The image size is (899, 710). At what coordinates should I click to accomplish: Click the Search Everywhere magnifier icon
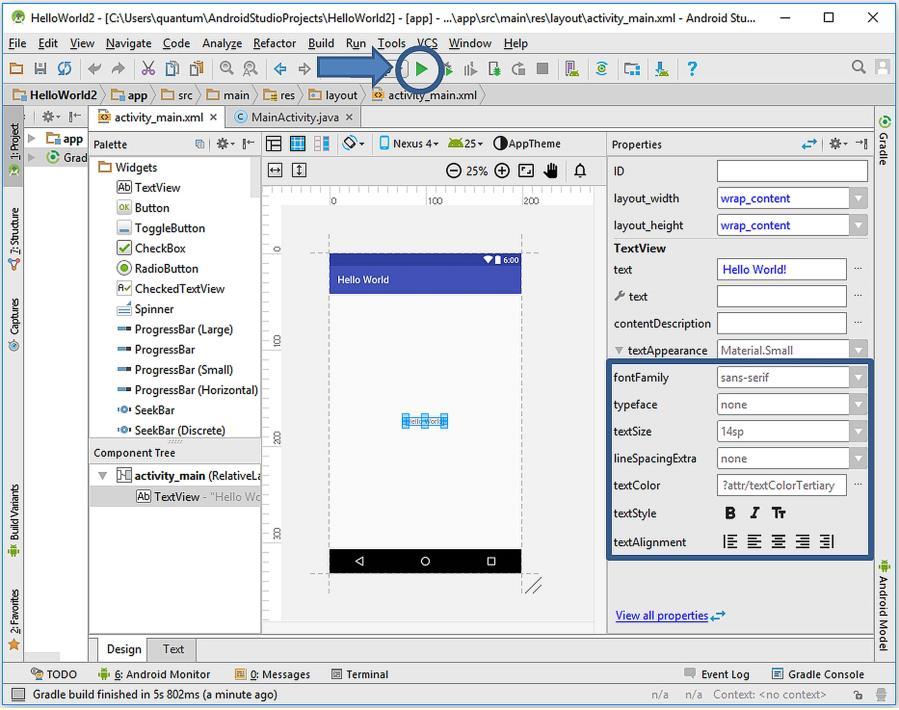858,68
